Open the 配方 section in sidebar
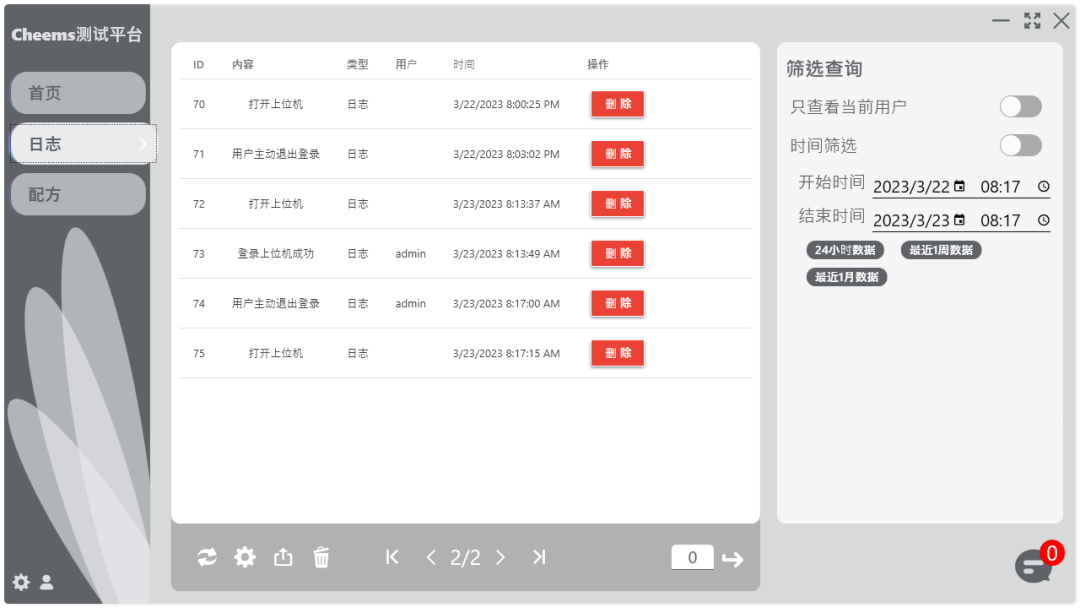Screen dimensions: 1080x608 pos(78,195)
